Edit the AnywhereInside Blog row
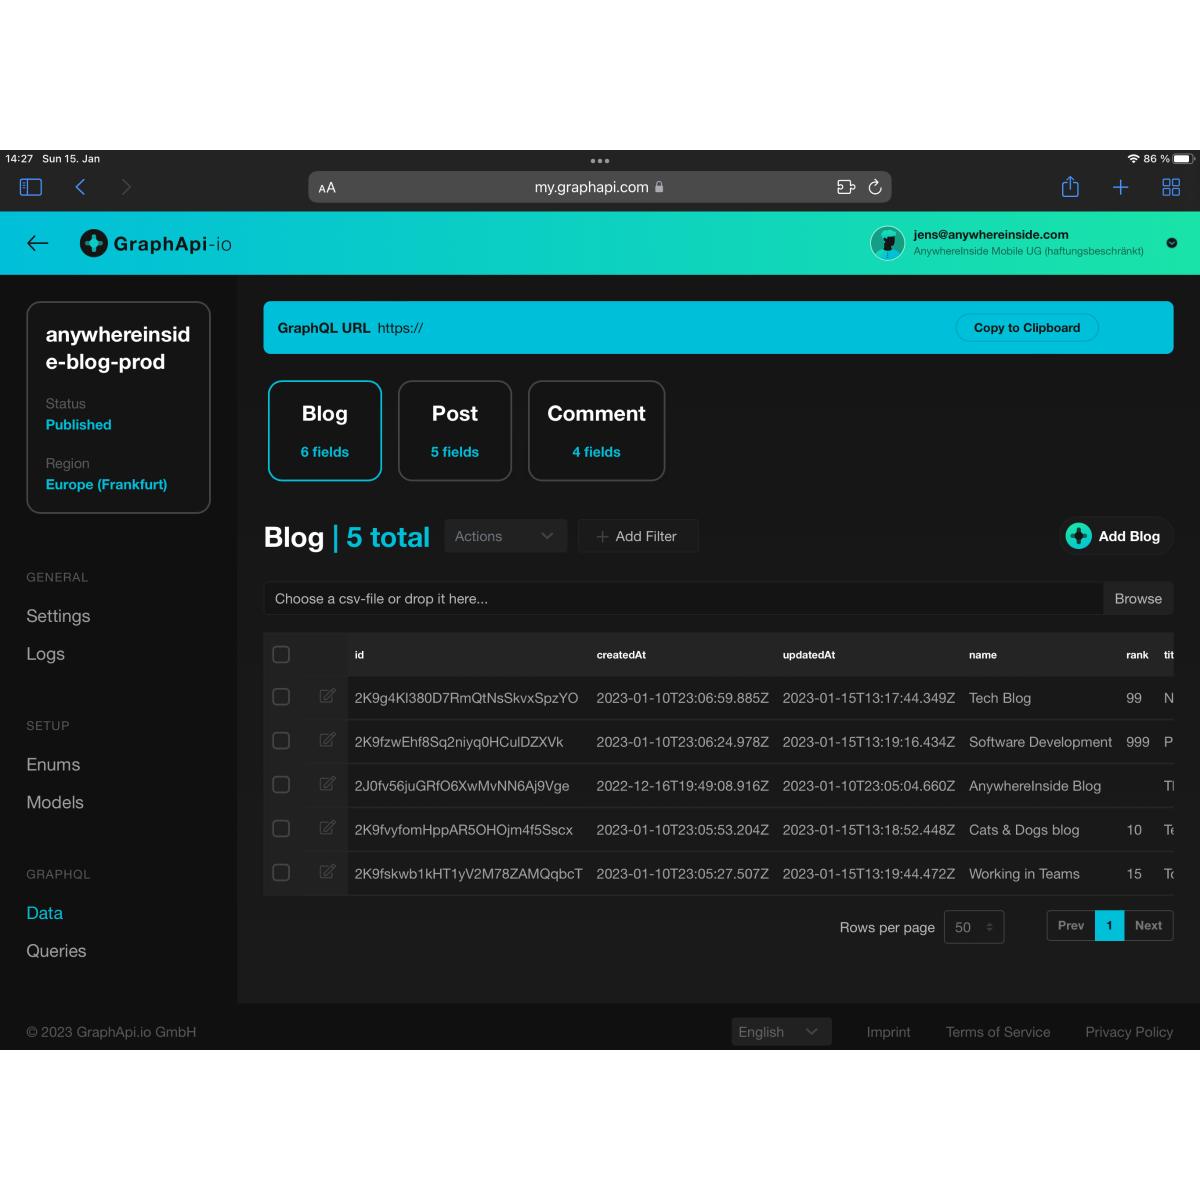1200x1200 pixels. (327, 784)
